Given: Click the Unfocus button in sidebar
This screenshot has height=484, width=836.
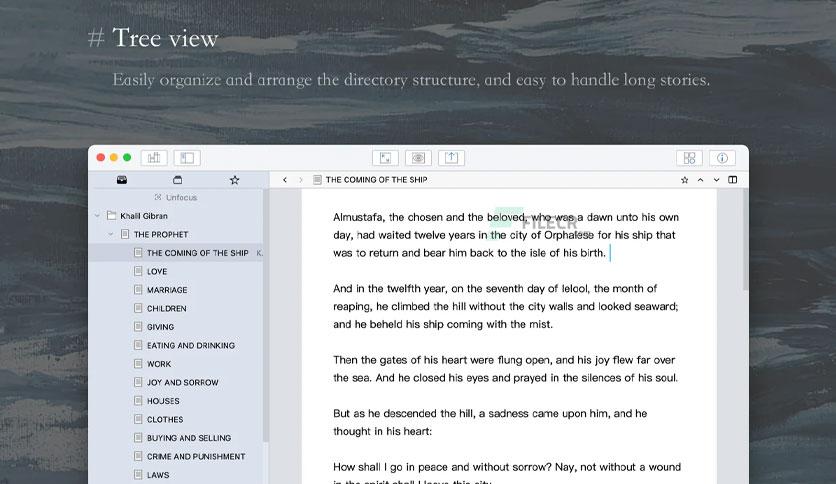Looking at the screenshot, I should (x=176, y=197).
